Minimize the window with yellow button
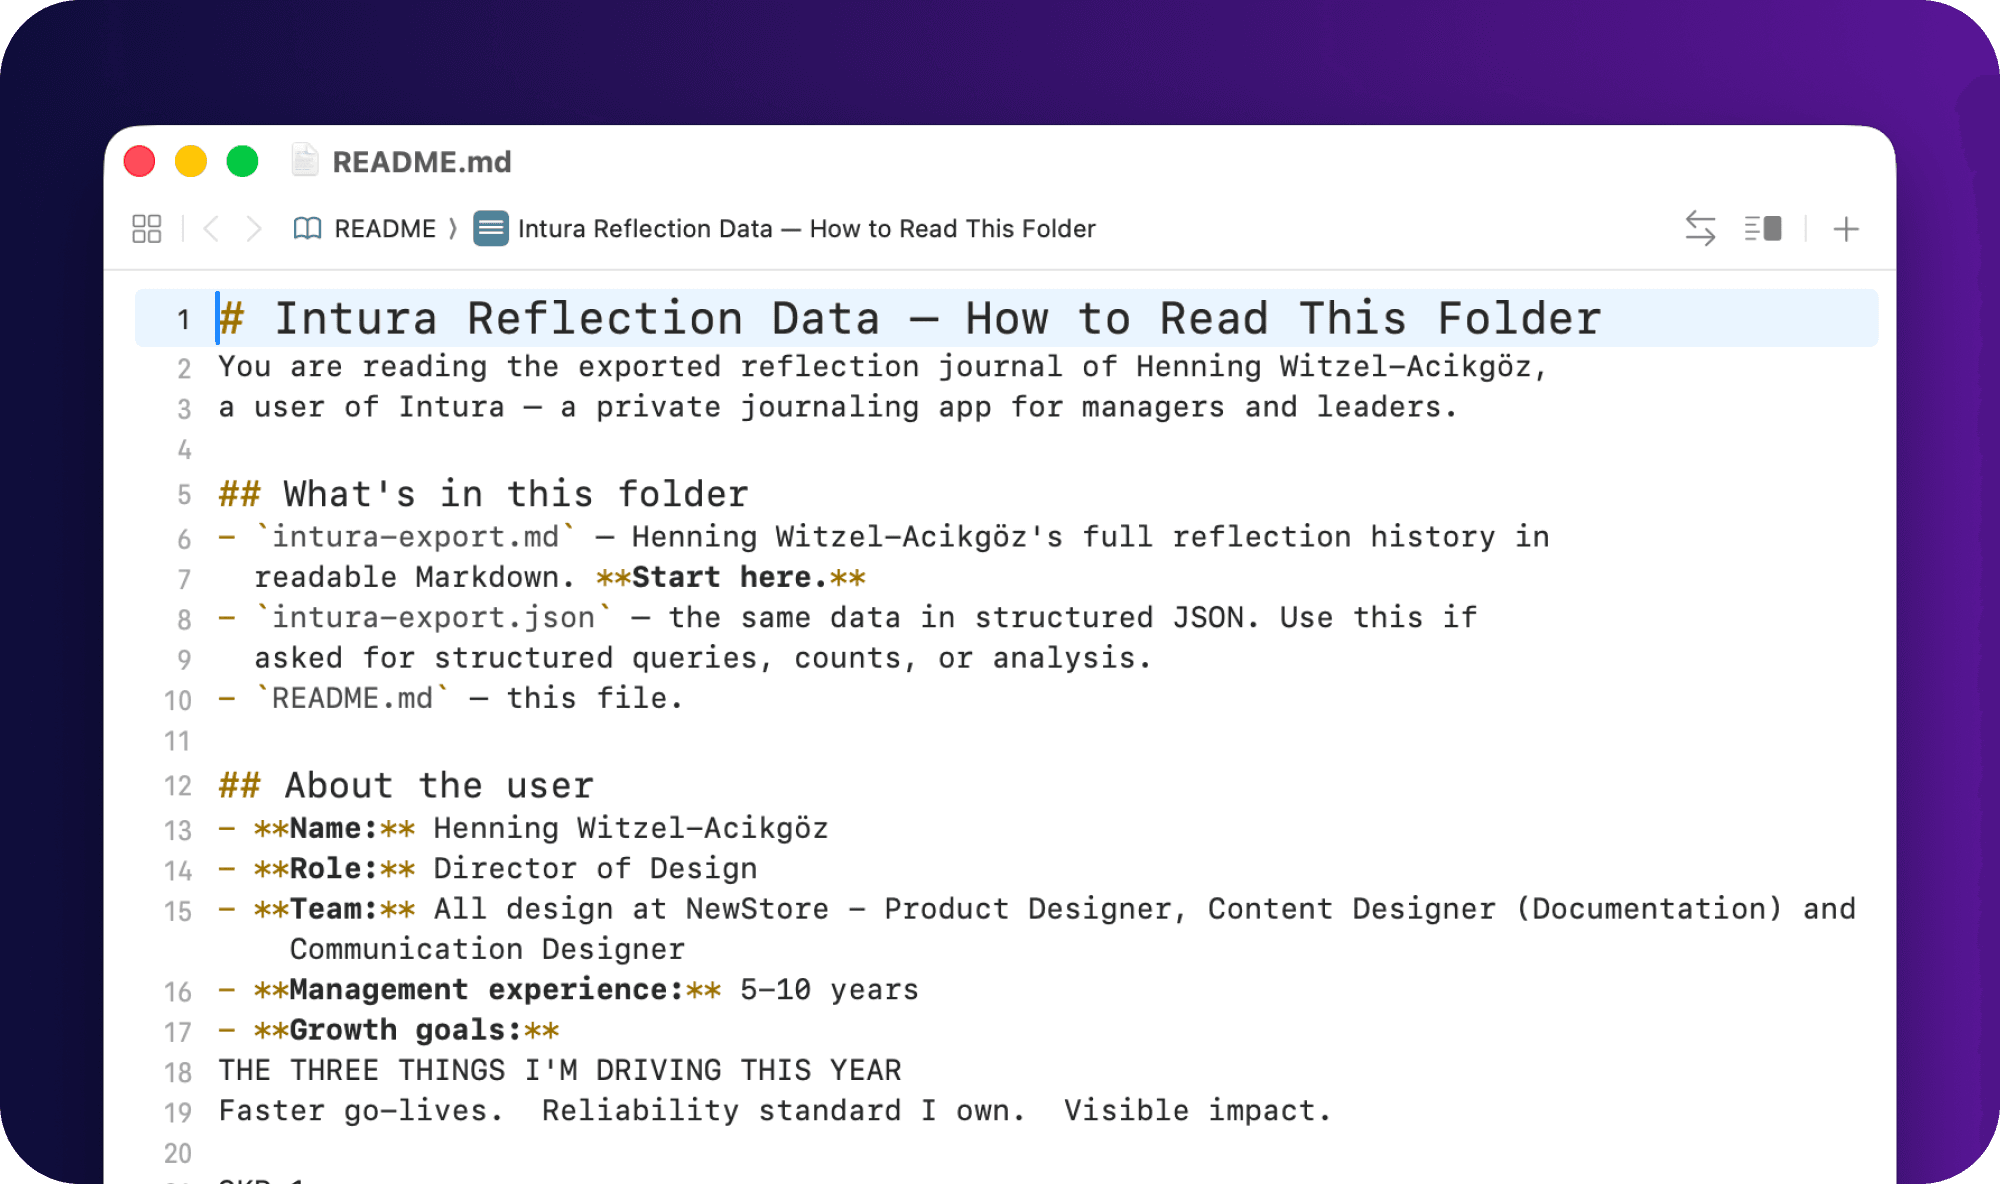2000x1184 pixels. tap(191, 161)
